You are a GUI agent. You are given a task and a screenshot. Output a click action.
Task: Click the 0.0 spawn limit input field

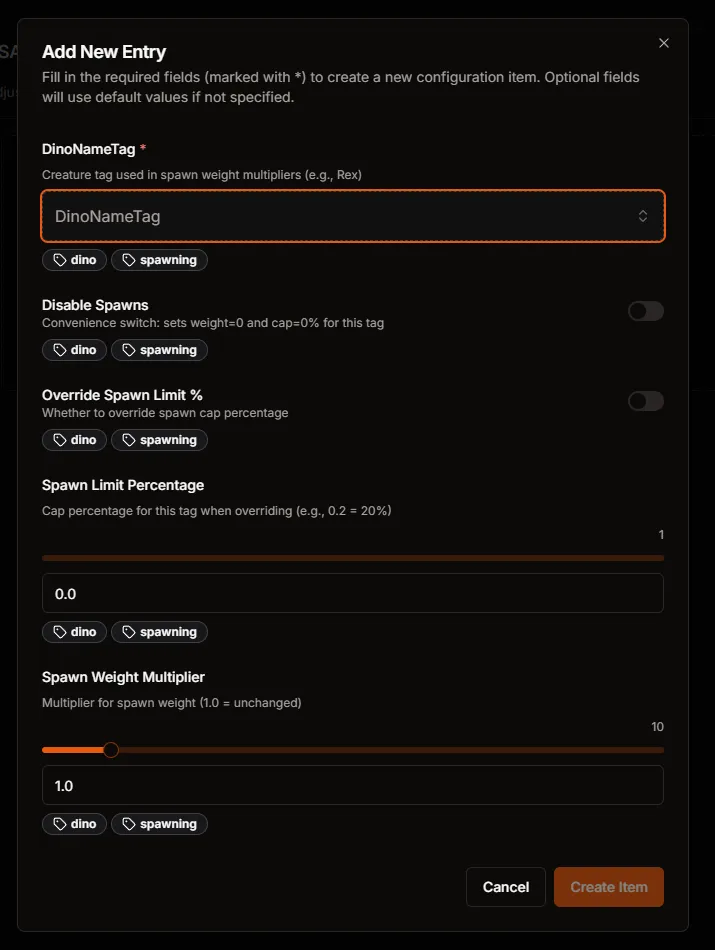(352, 593)
